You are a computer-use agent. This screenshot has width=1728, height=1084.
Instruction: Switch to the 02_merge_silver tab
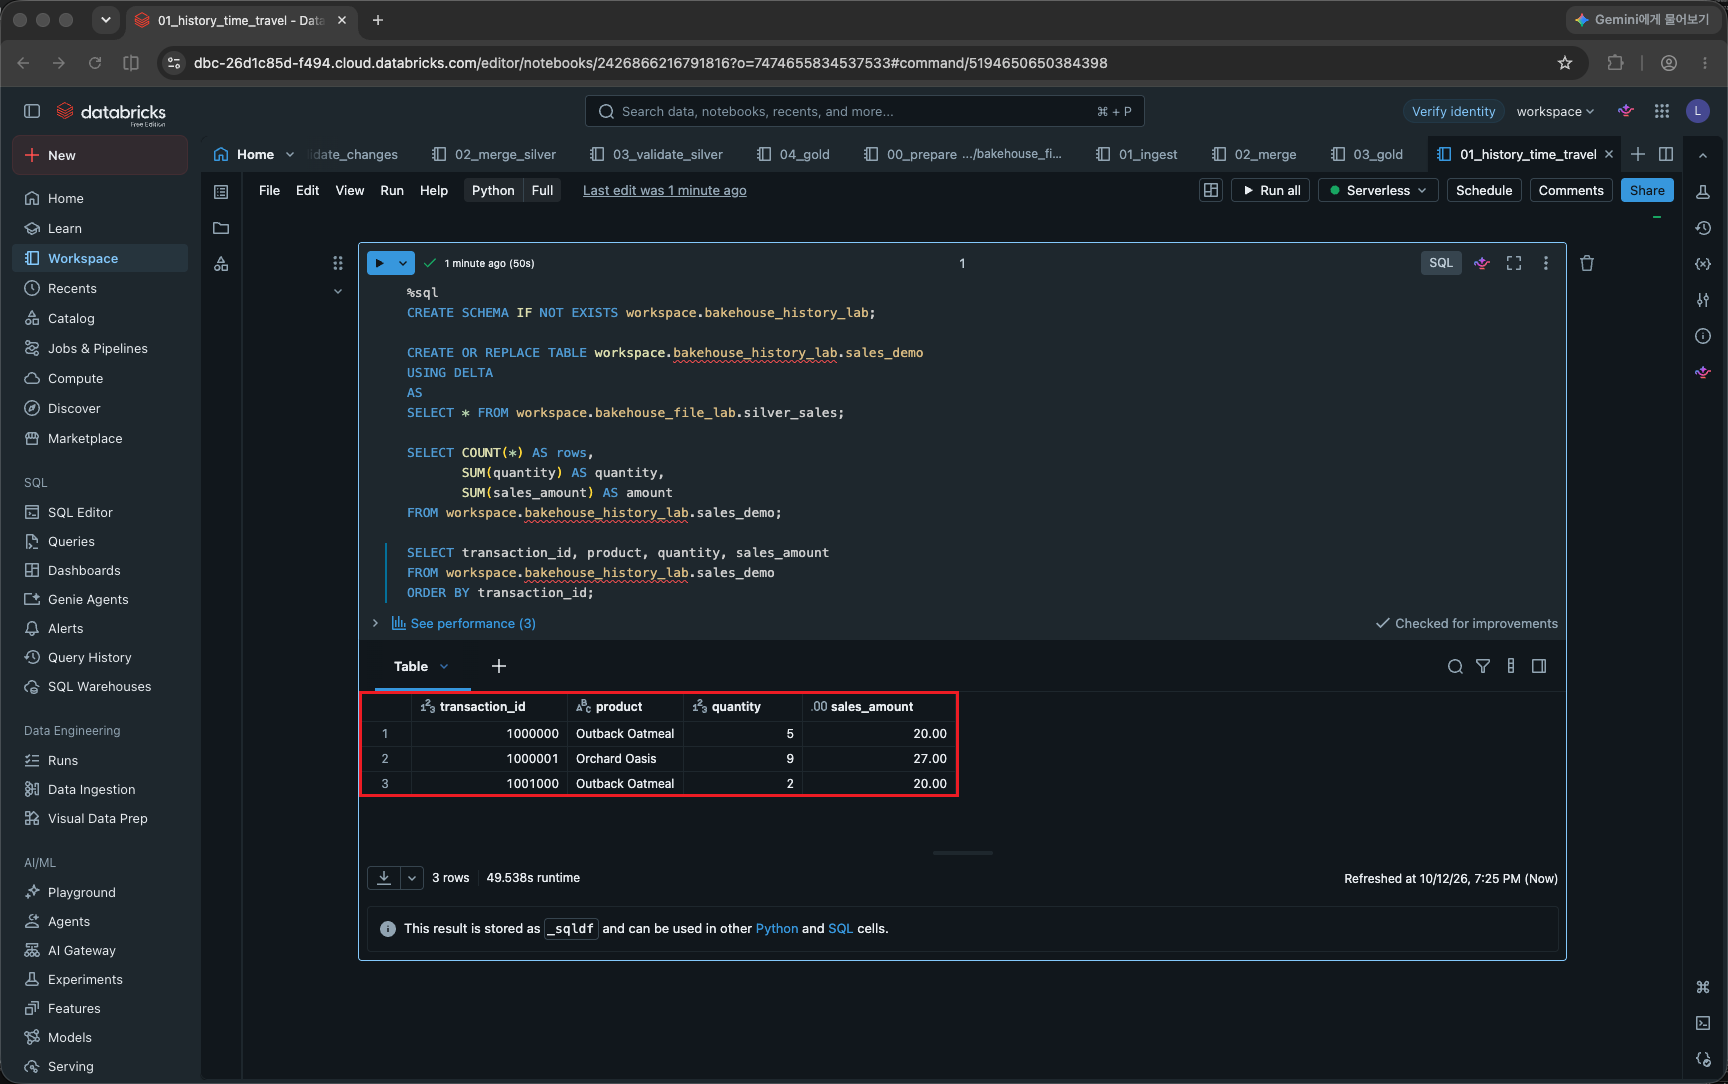tap(494, 154)
